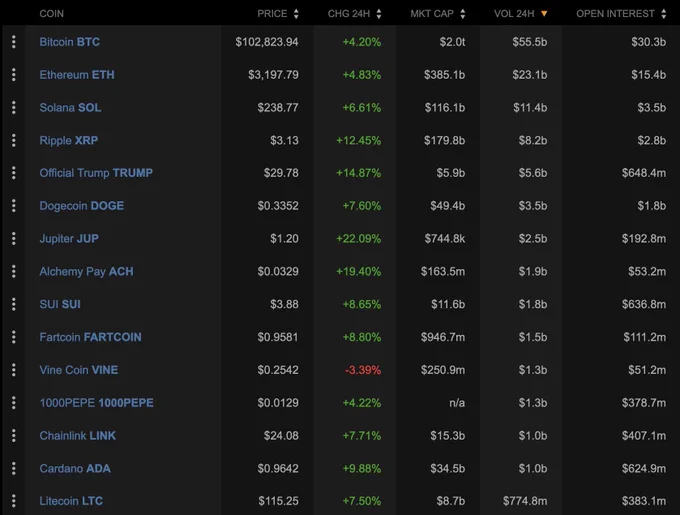
Task: Click Ripple's +12.45% change value
Action: coord(359,140)
